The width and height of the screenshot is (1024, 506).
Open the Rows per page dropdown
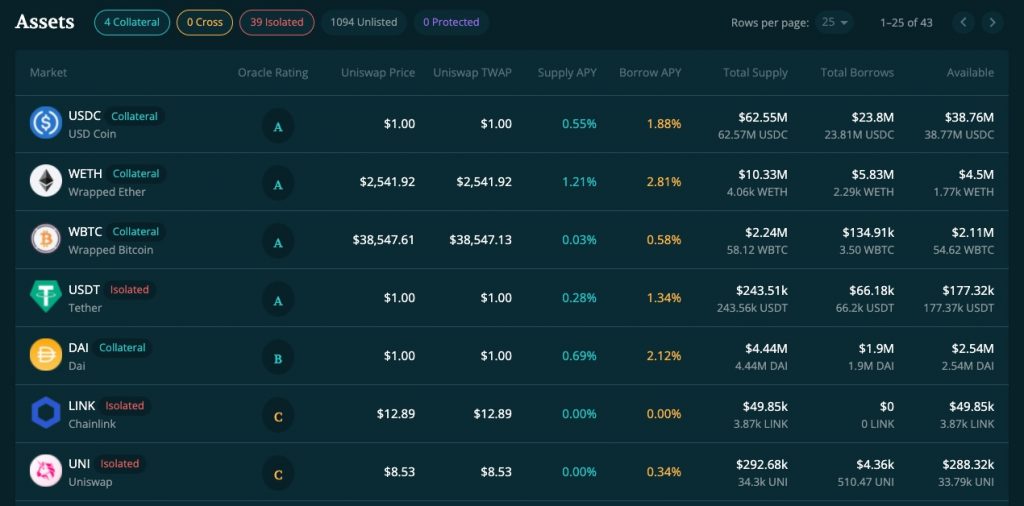coord(835,22)
